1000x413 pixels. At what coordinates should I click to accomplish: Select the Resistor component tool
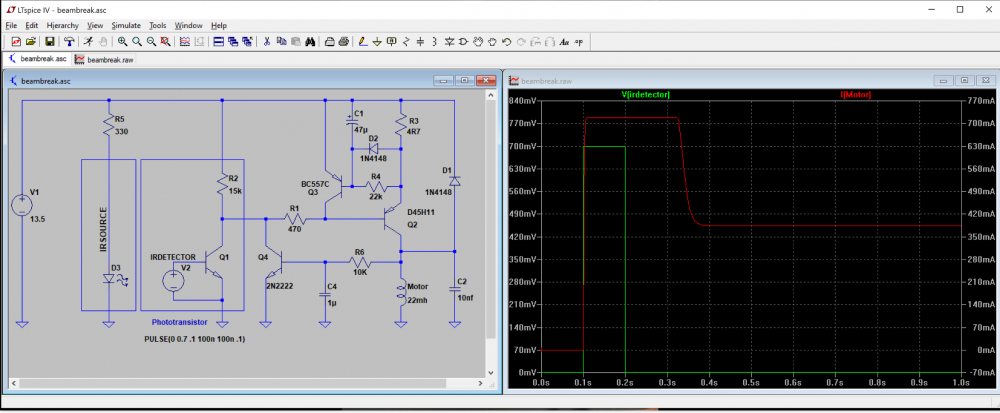(406, 41)
